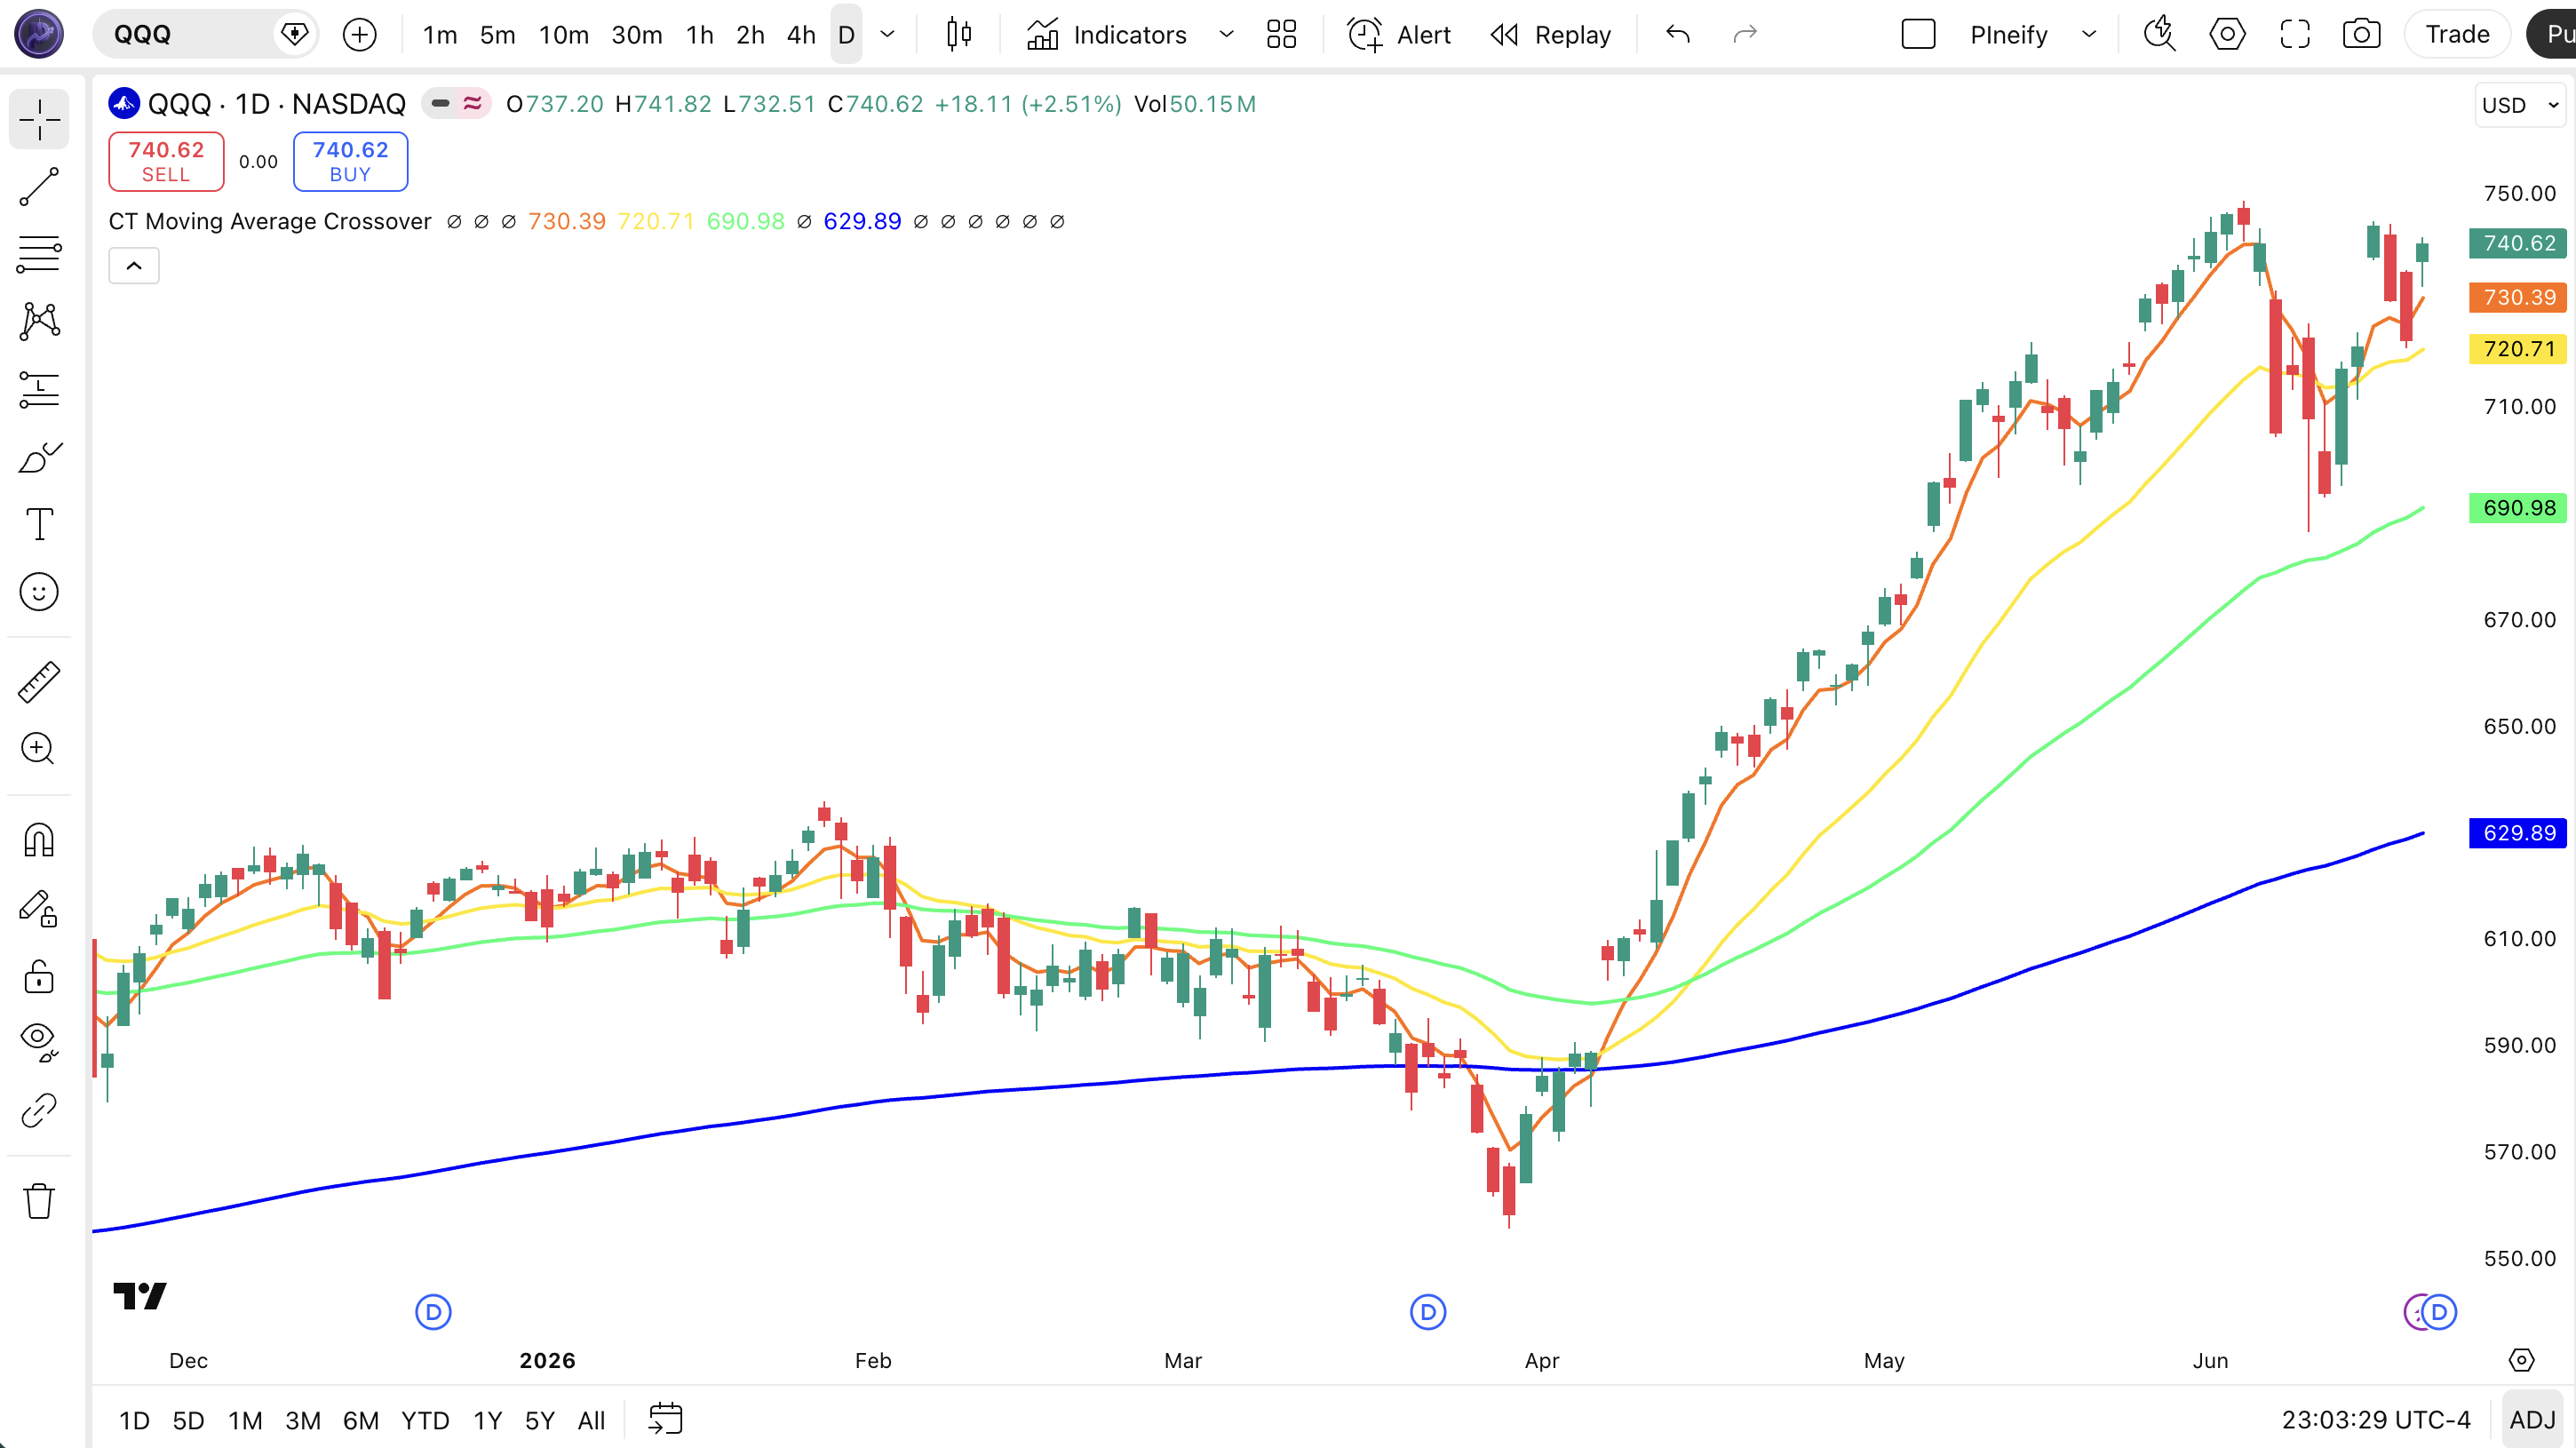The width and height of the screenshot is (2576, 1448).
Task: Set the date range to All
Action: [591, 1420]
